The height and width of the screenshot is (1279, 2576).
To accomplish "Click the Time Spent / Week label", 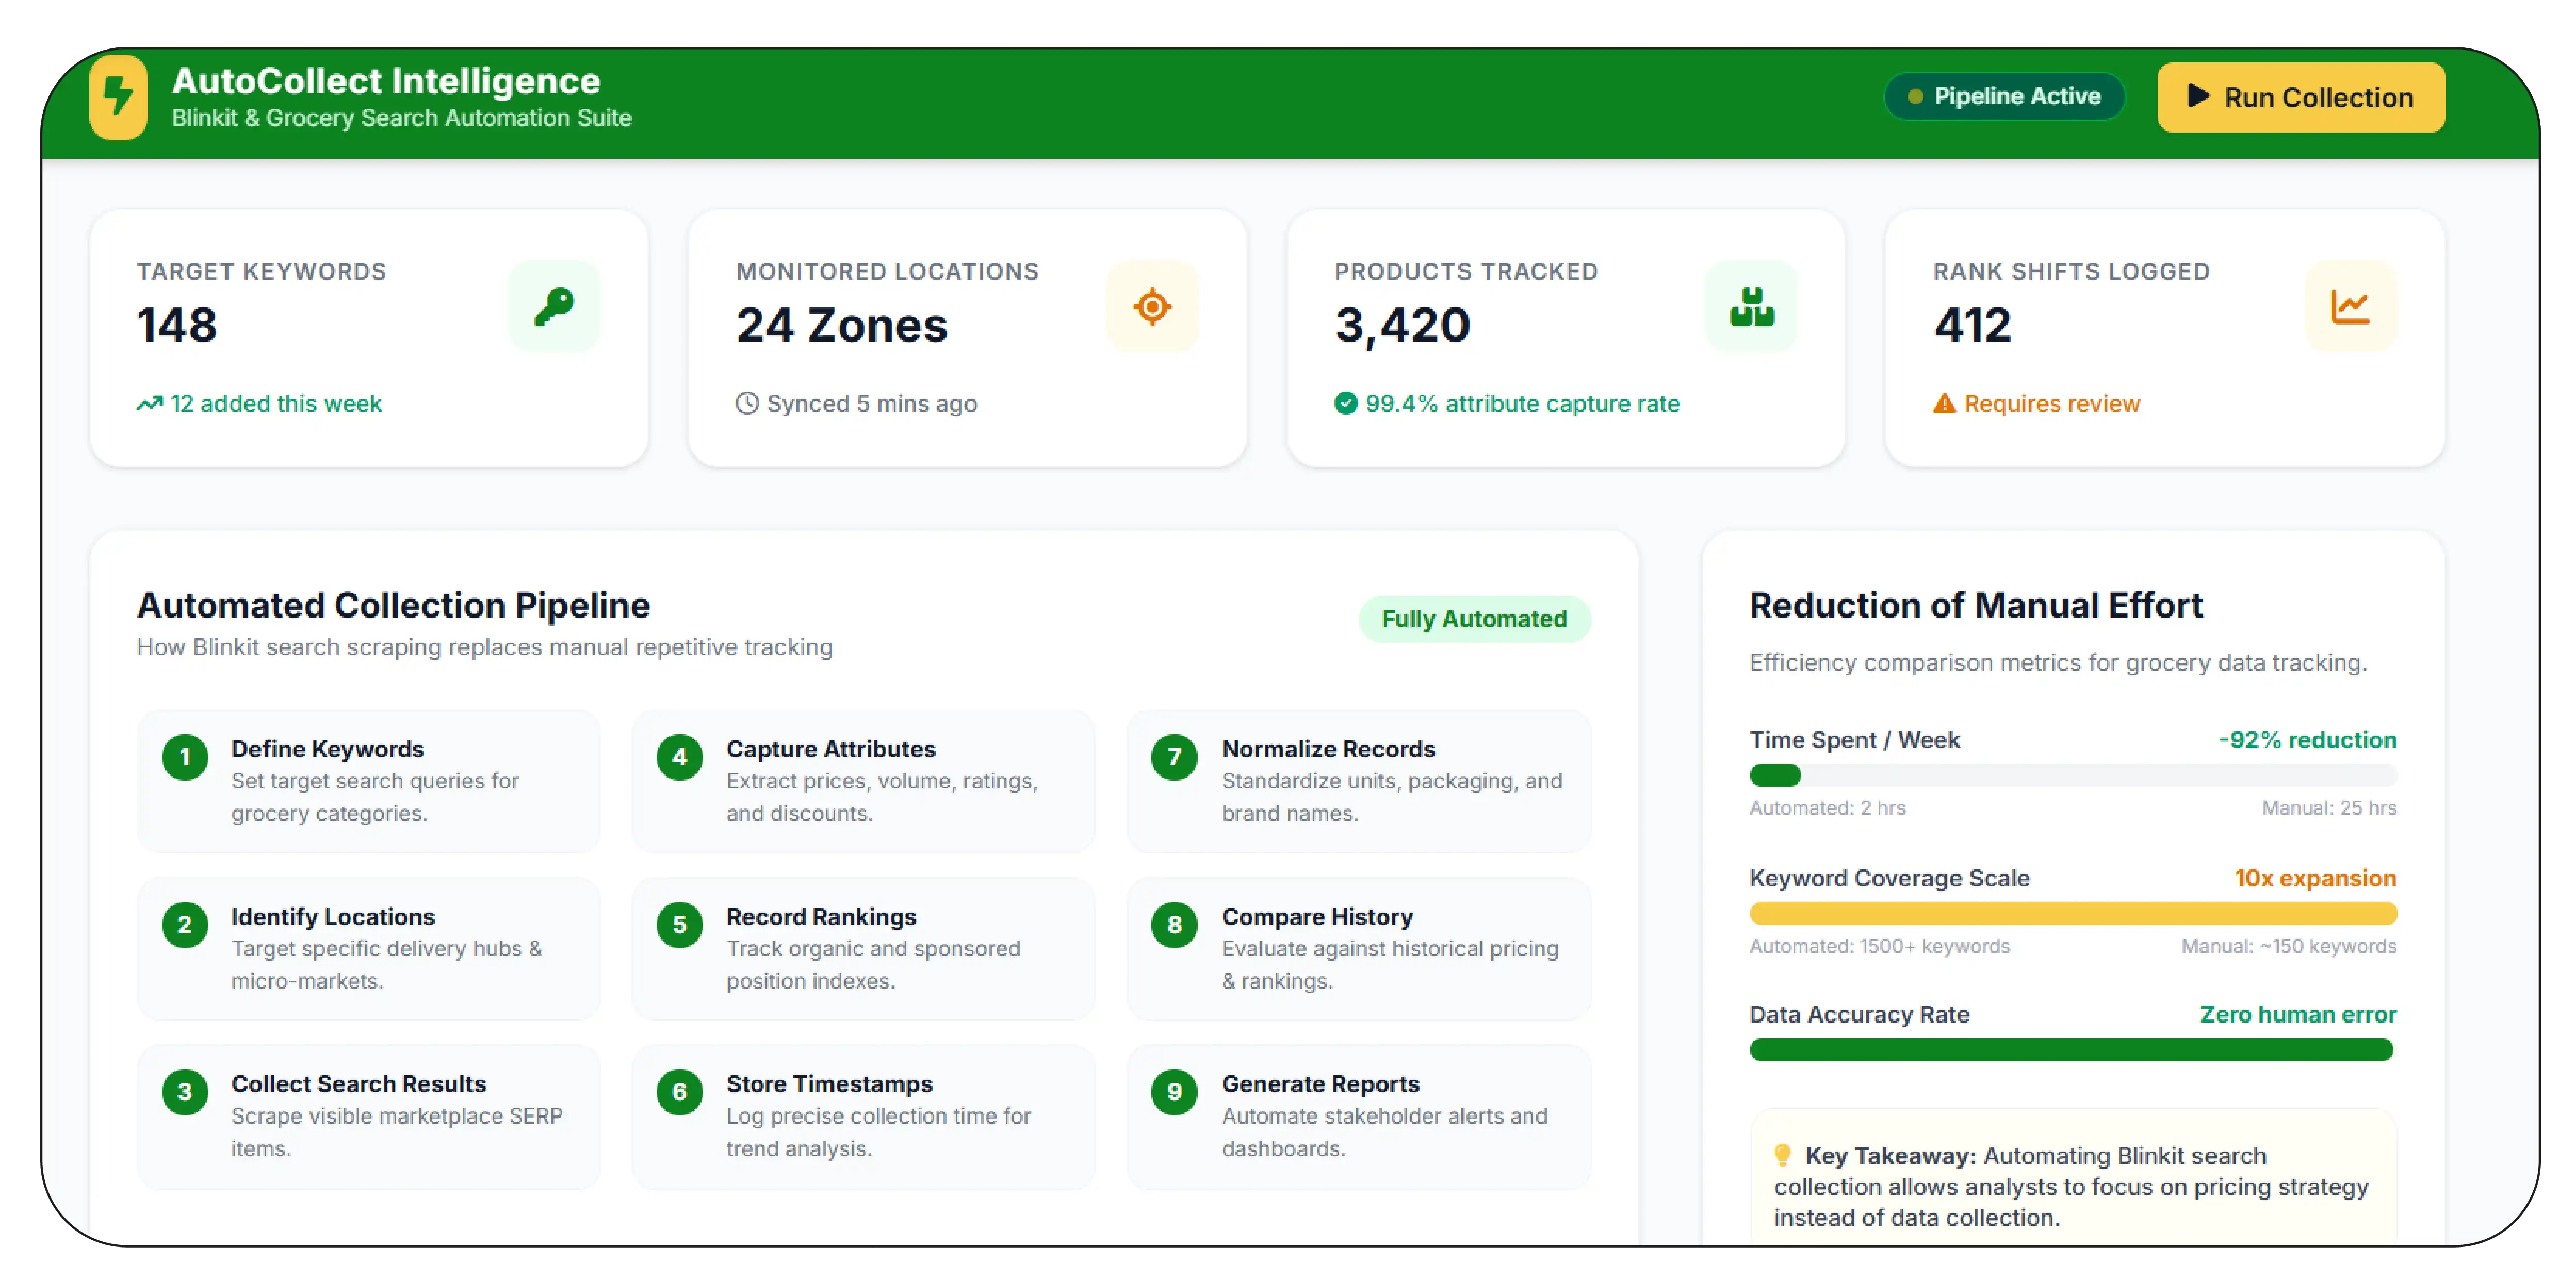I will [x=1854, y=740].
